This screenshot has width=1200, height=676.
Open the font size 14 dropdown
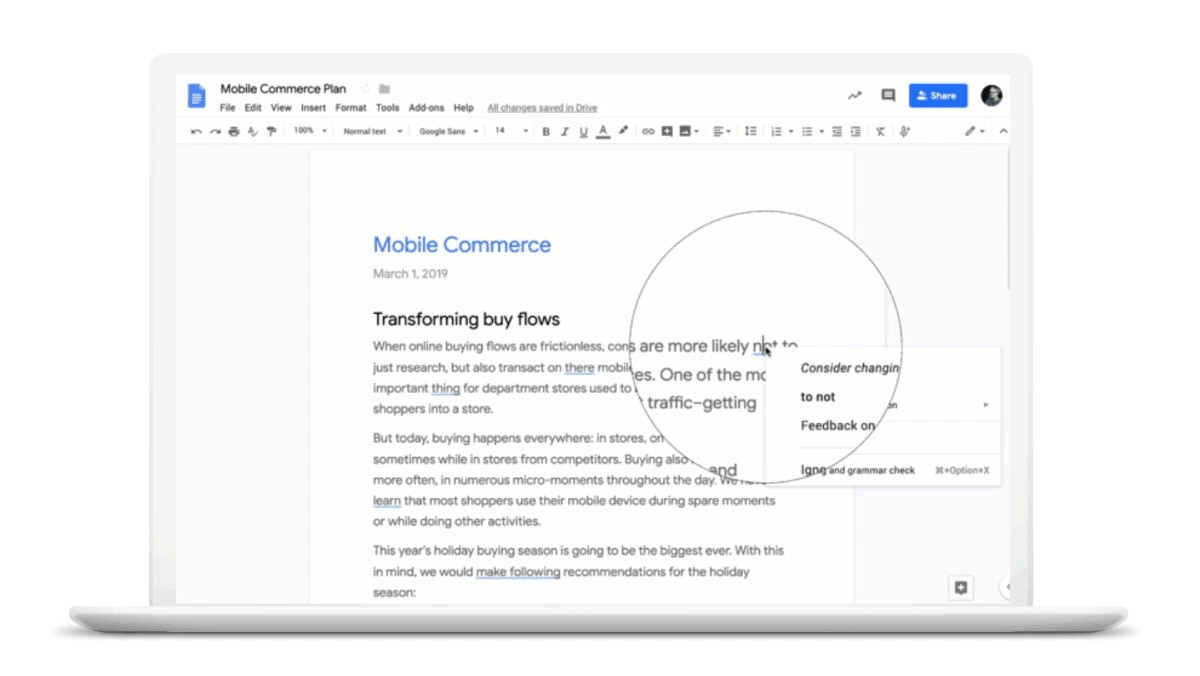(511, 131)
